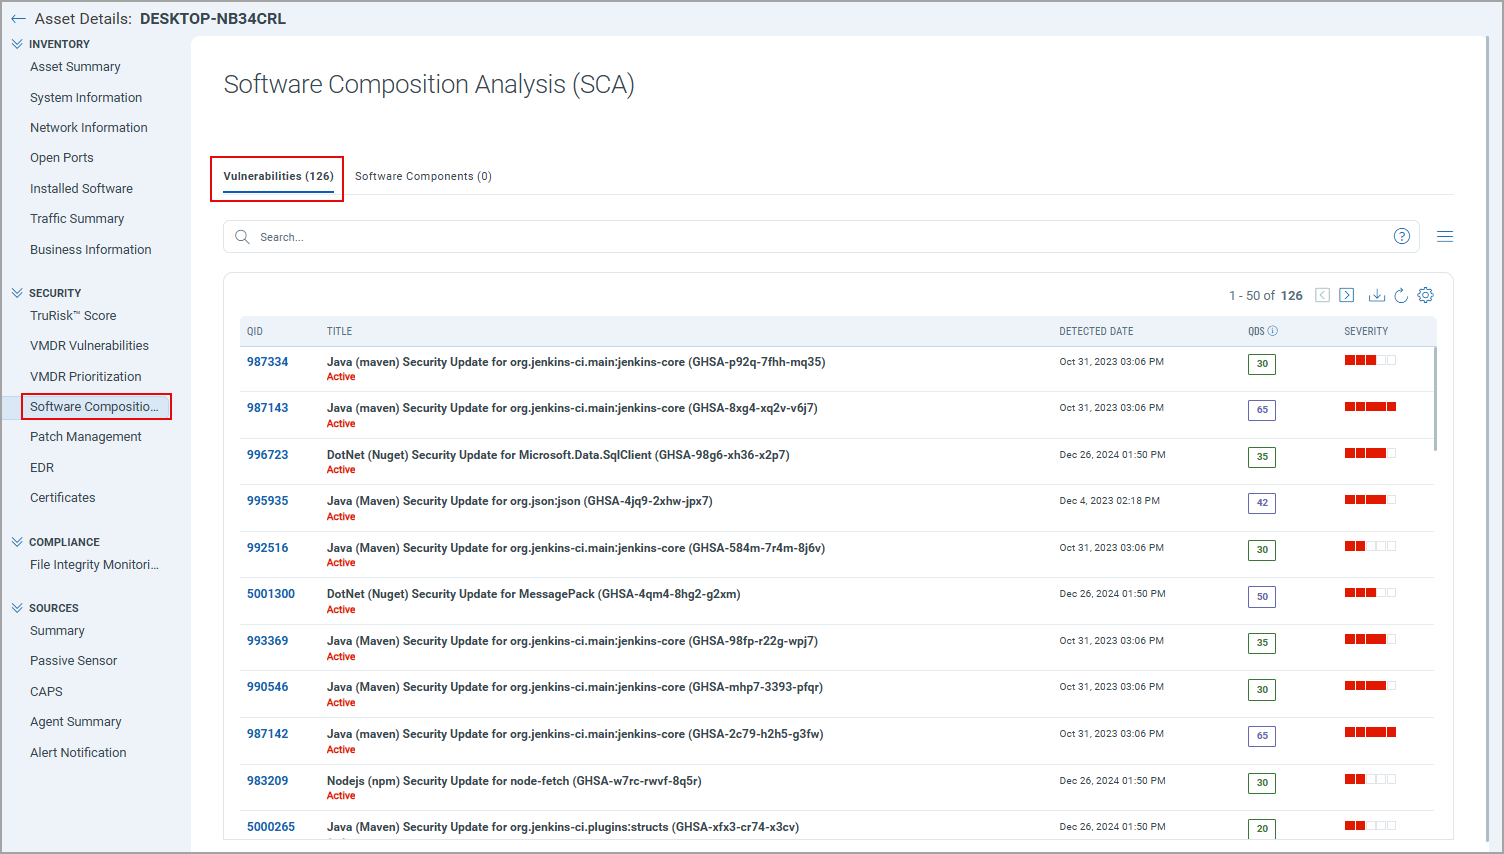Open TruRisk Score page
This screenshot has height=854, width=1504.
73,316
